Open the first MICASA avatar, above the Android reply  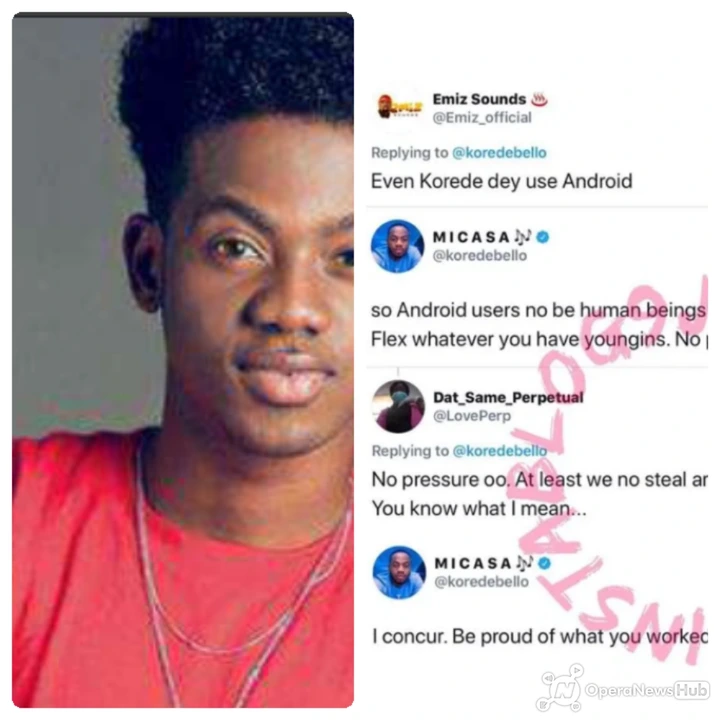point(397,246)
